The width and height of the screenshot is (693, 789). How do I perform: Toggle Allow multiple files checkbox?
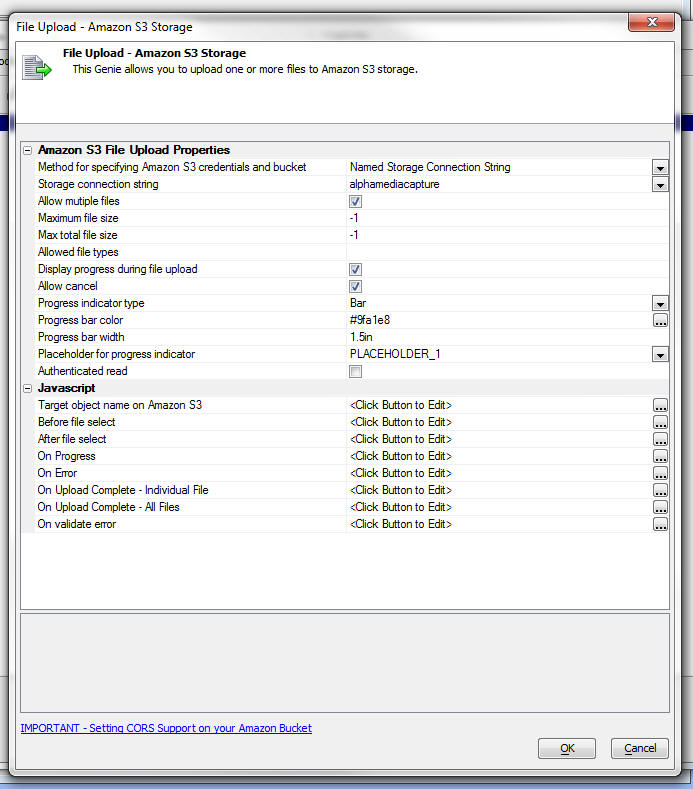(355, 201)
